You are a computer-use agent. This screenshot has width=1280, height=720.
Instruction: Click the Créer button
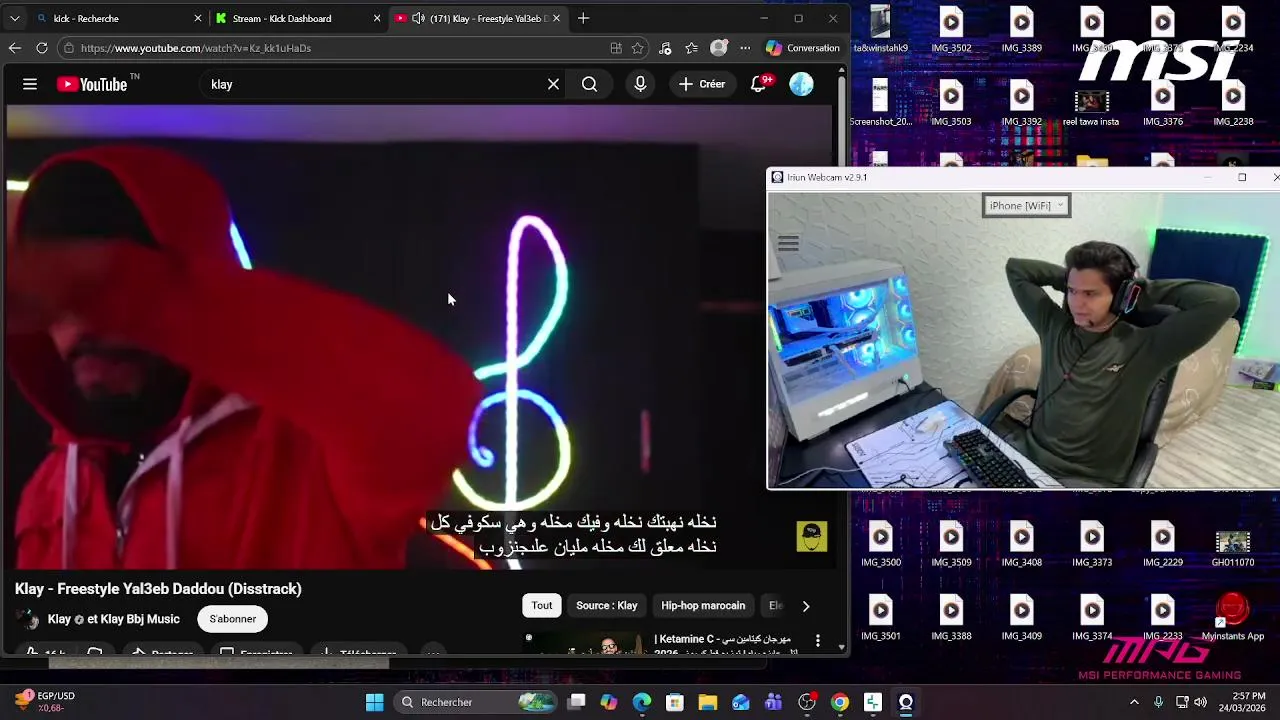pyautogui.click(x=702, y=85)
